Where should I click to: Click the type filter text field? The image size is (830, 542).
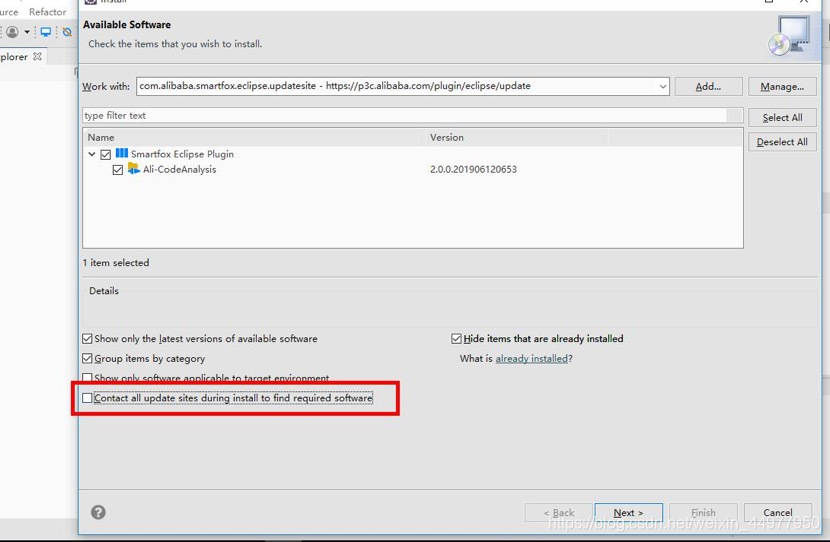(405, 115)
